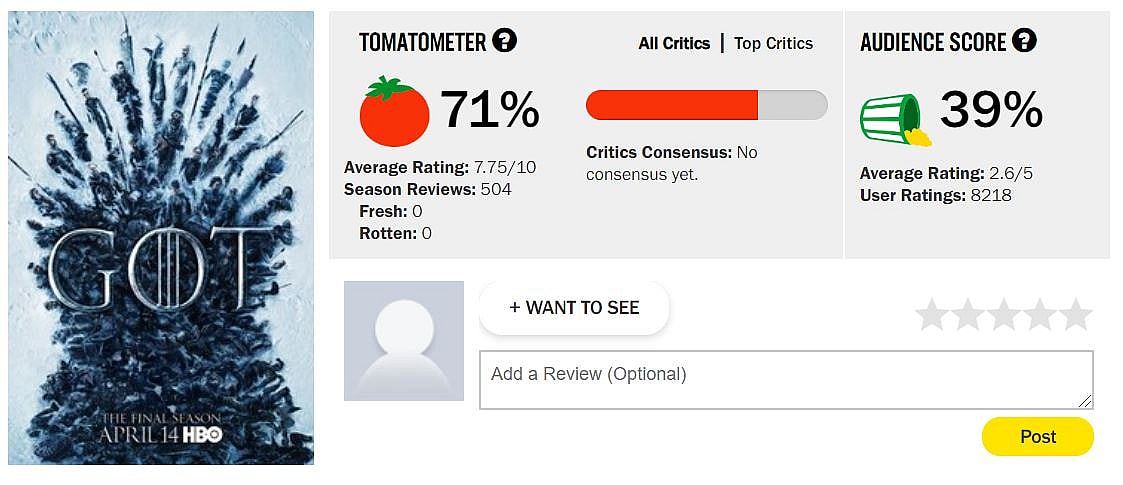Click the blank user avatar placeholder

[x=404, y=341]
